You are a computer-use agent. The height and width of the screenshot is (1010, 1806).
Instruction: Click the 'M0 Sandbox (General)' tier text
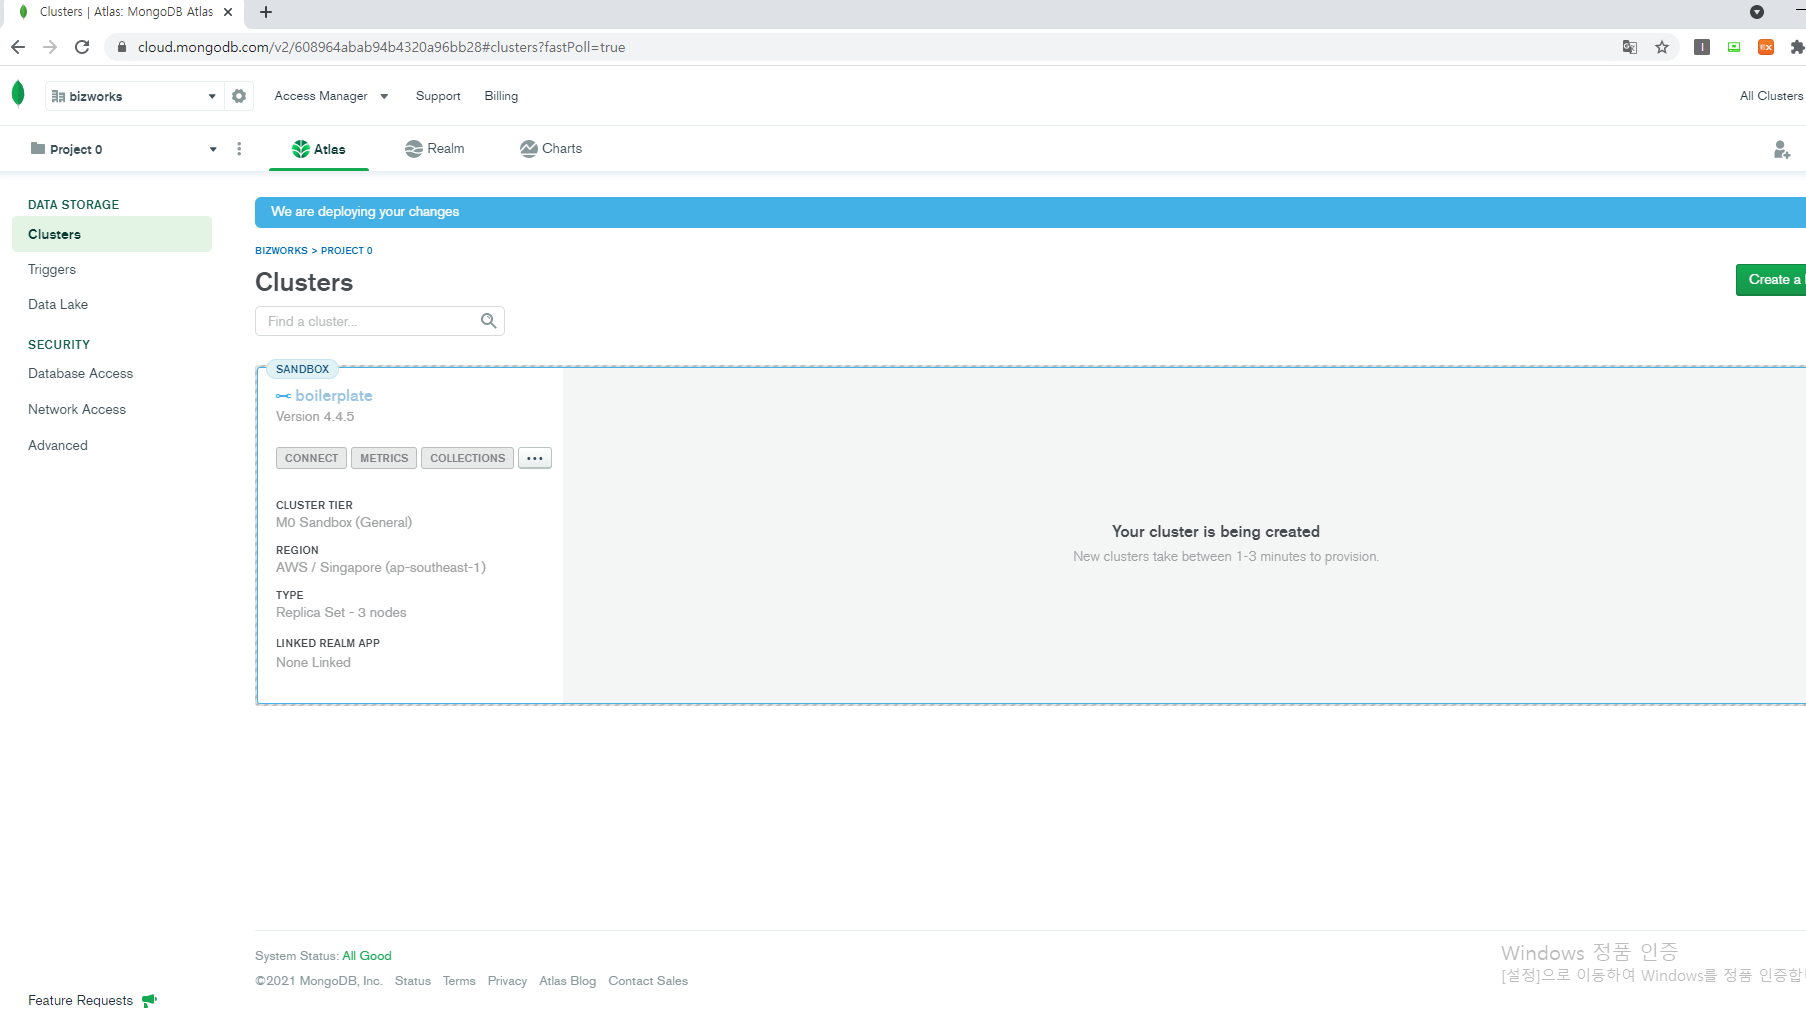344,523
